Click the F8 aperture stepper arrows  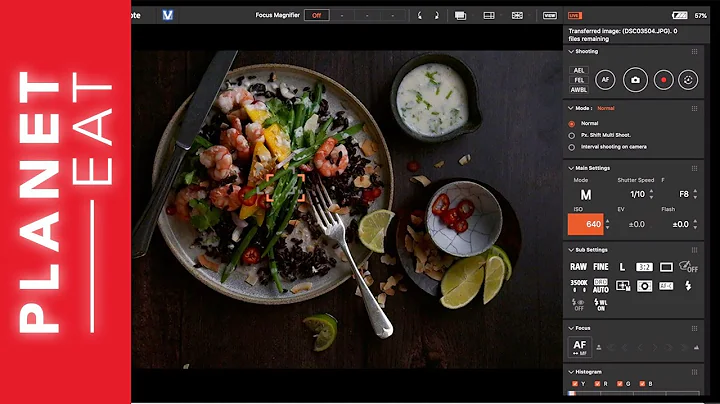coord(695,194)
